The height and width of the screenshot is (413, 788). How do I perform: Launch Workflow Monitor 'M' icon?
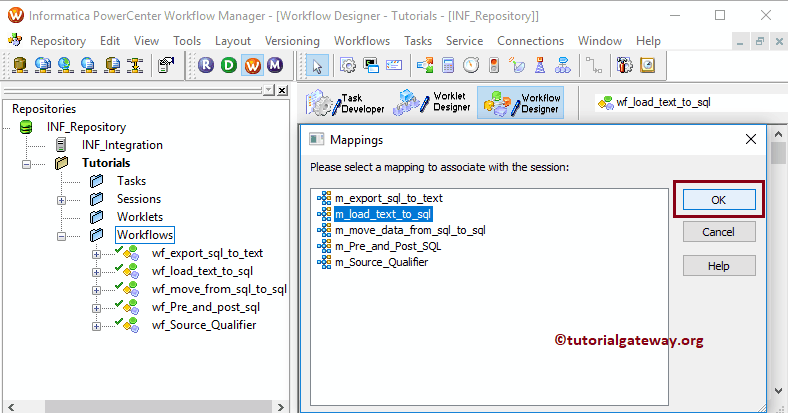click(274, 65)
